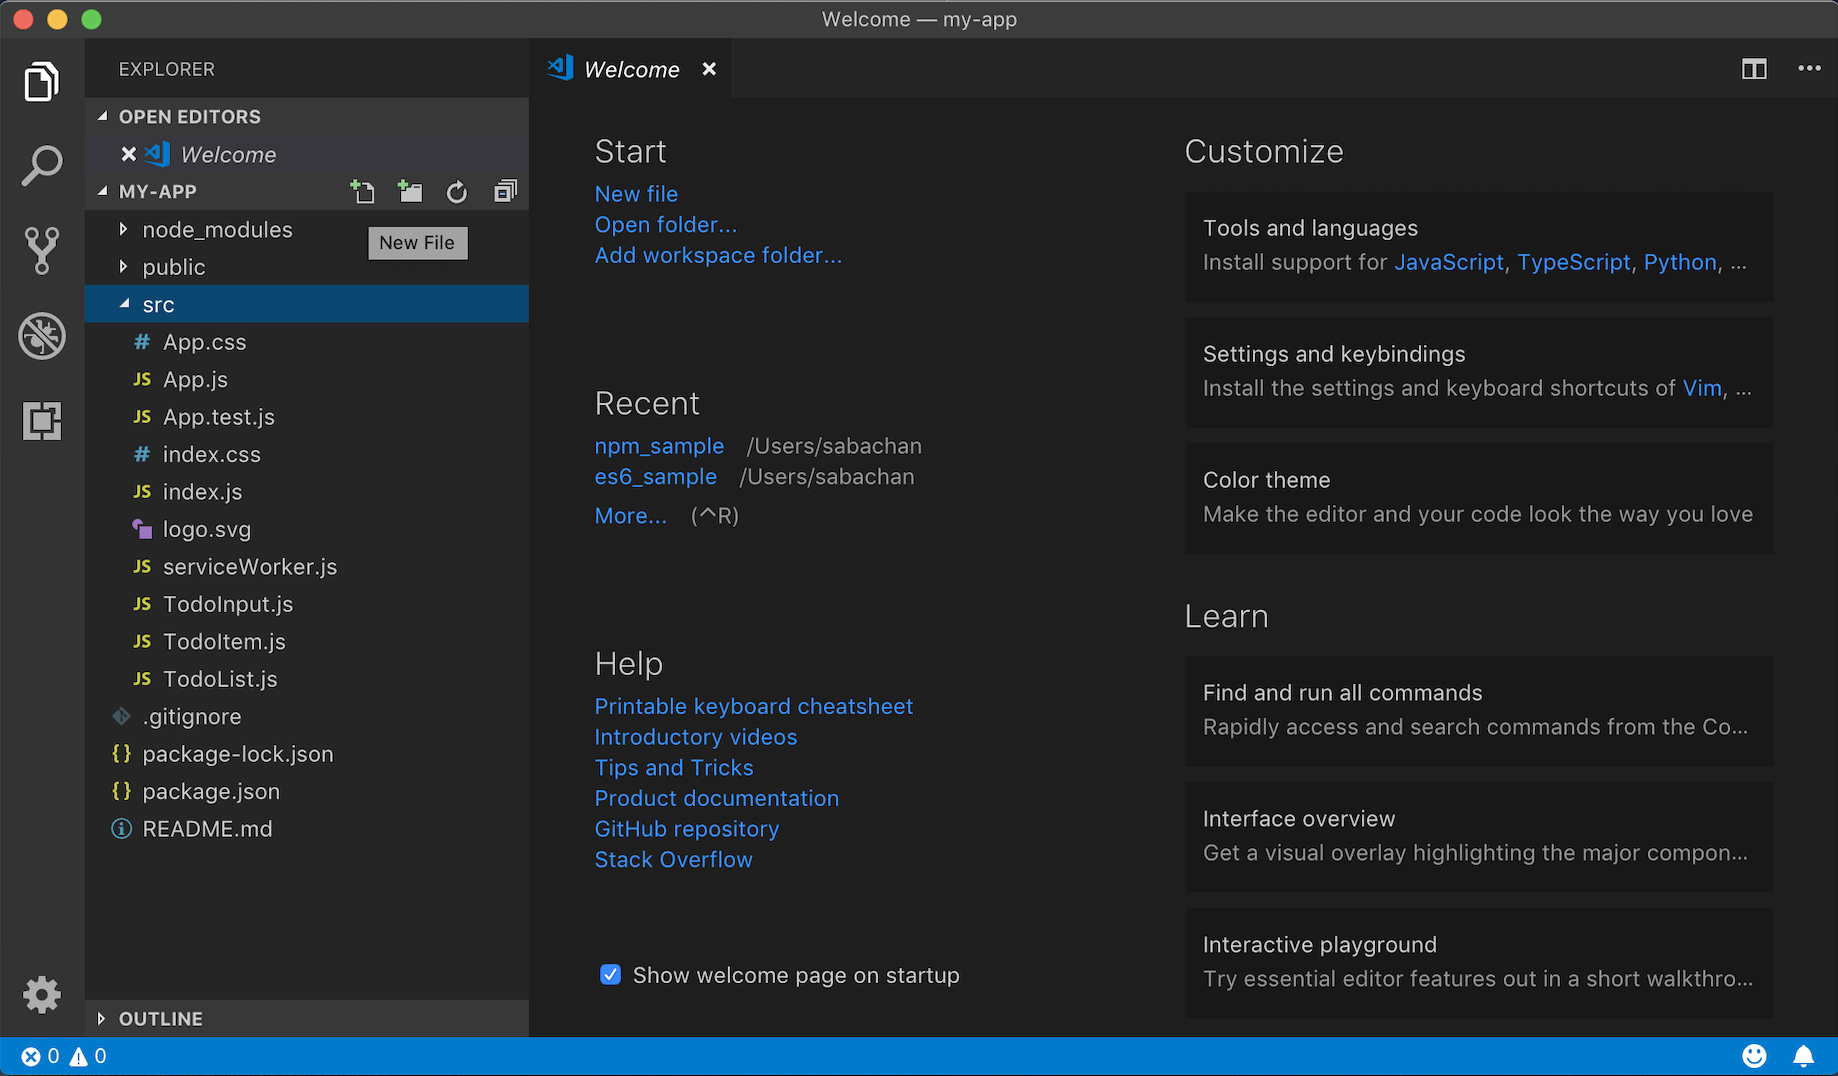Click the Open folder... link
Screen dimensions: 1838x1076
click(x=665, y=225)
